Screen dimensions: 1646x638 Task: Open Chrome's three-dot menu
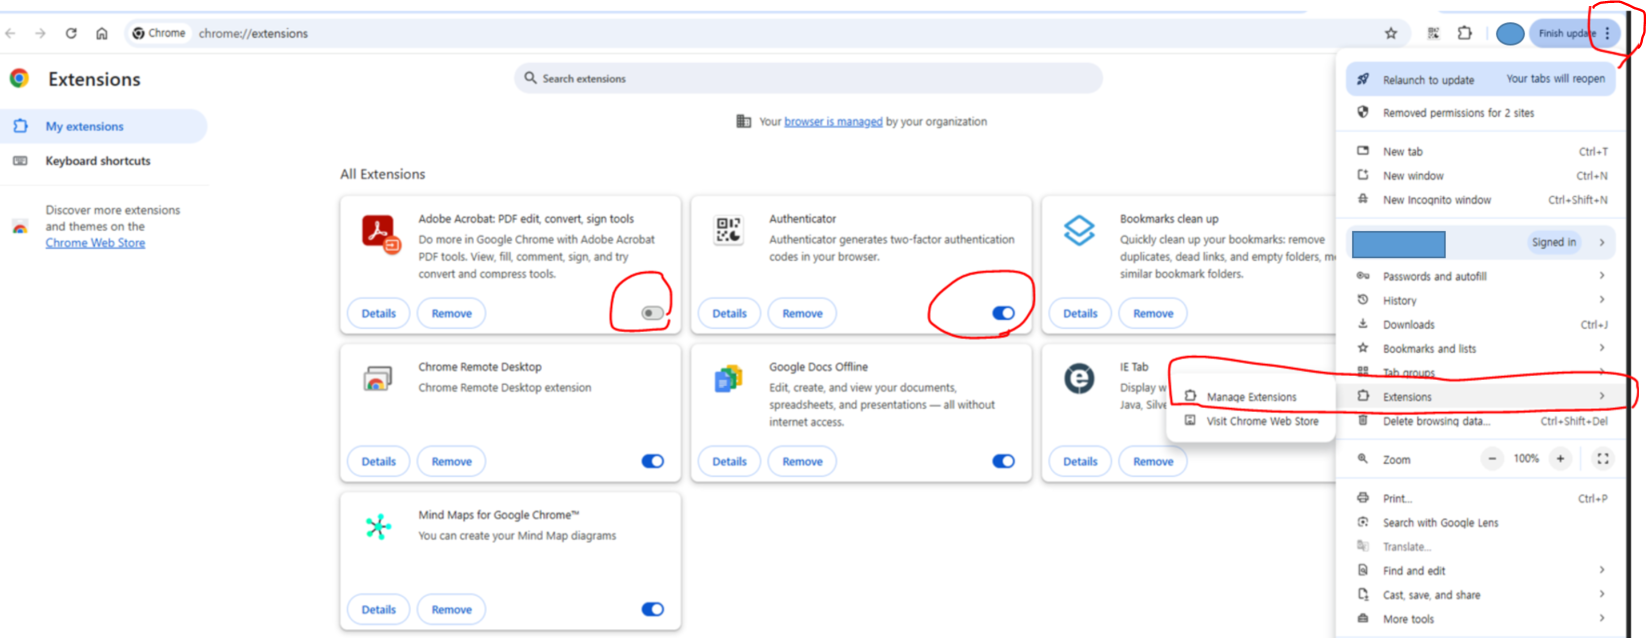[x=1607, y=33]
